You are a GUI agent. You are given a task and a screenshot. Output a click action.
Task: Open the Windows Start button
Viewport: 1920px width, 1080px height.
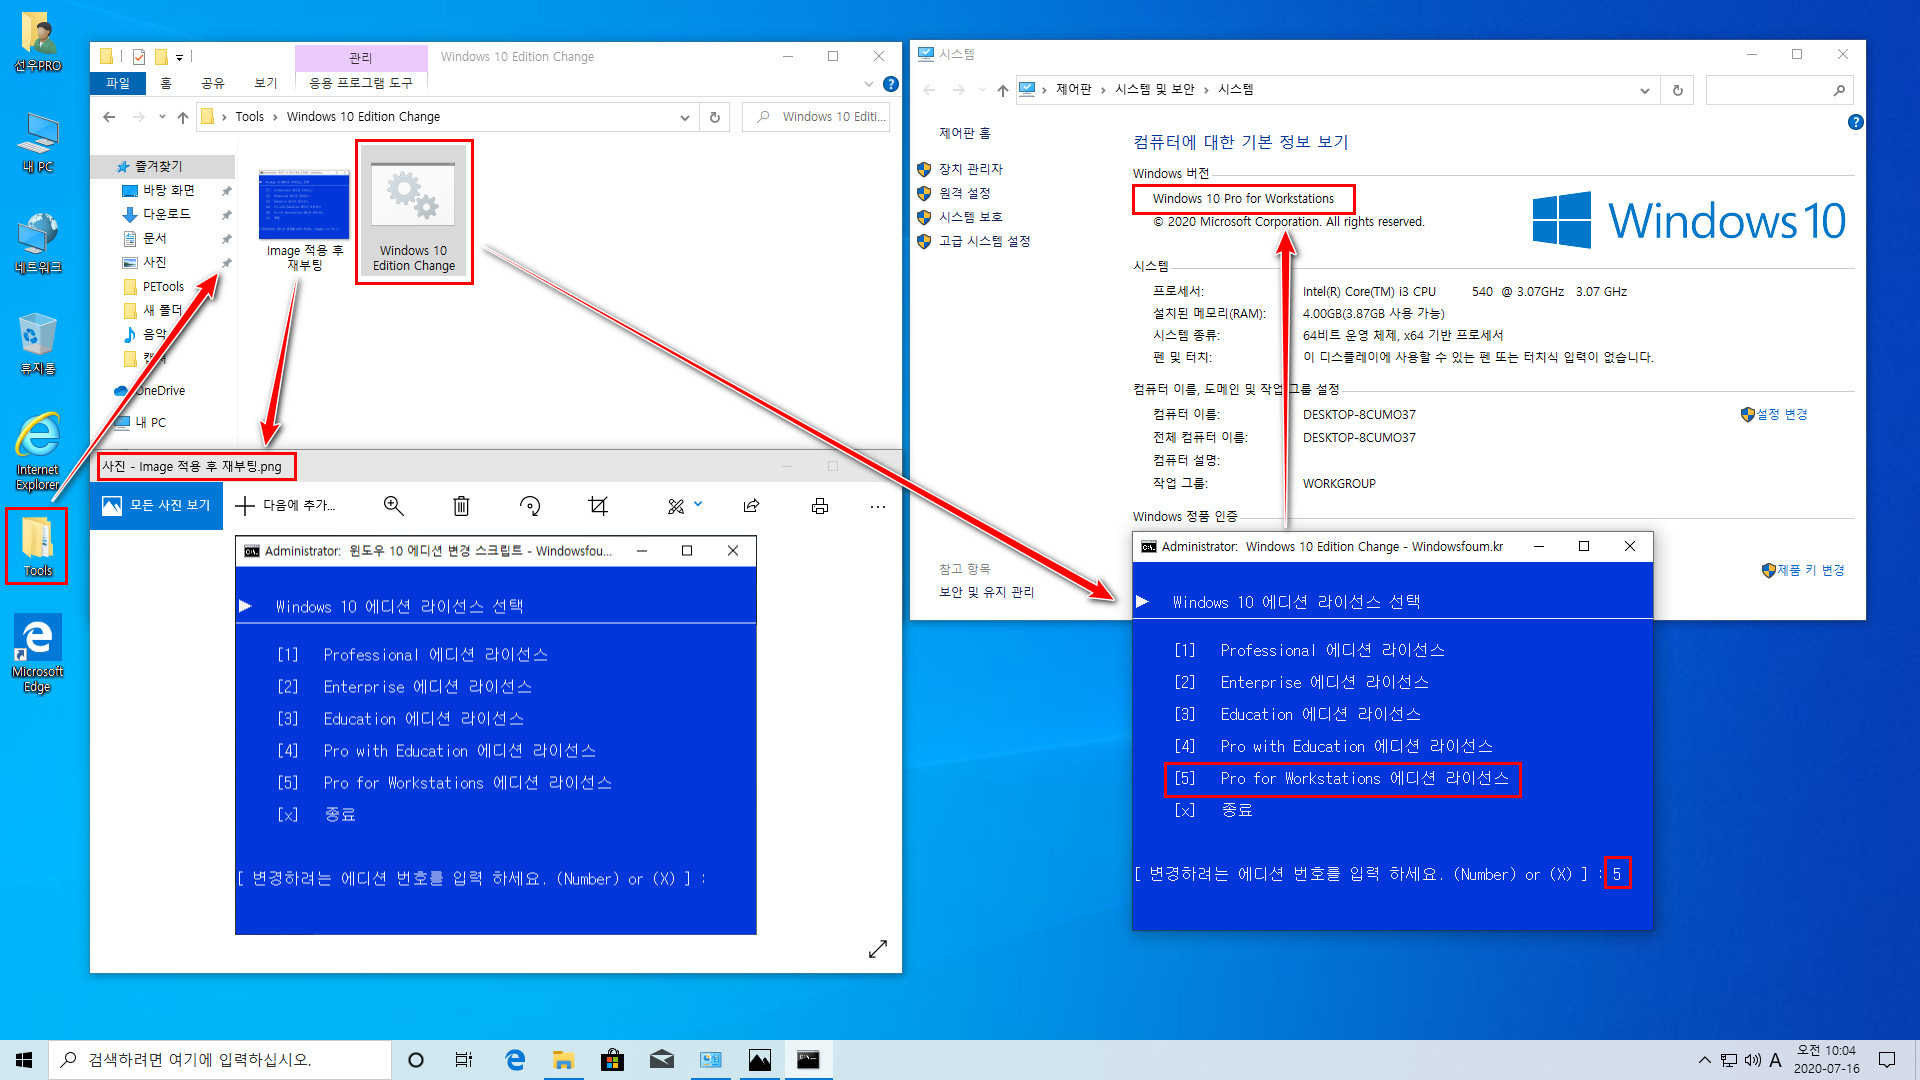24,1060
